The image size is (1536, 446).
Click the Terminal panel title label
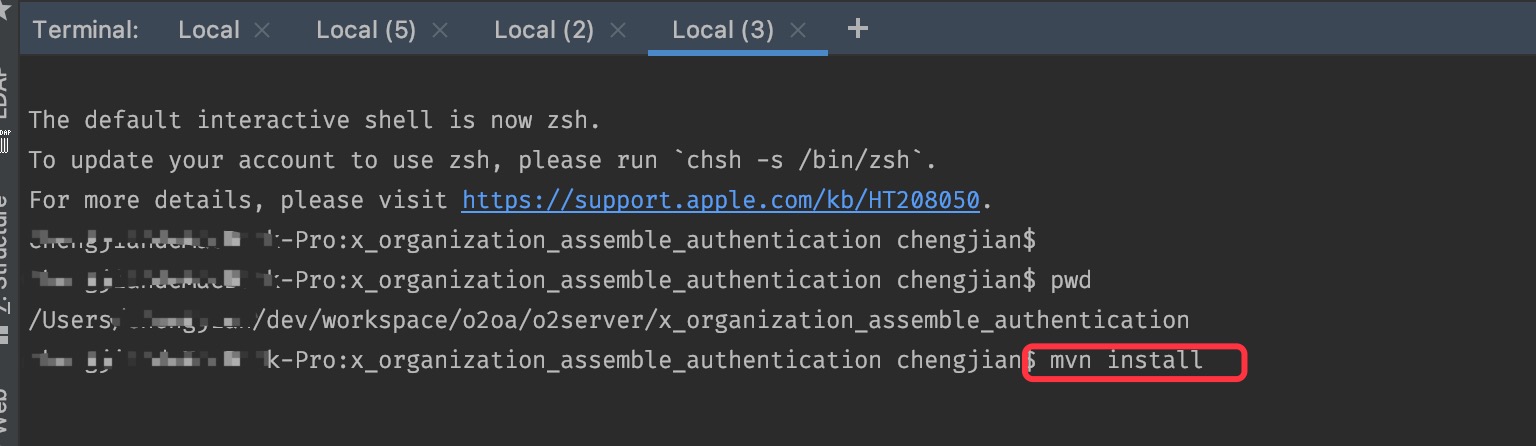pos(85,30)
